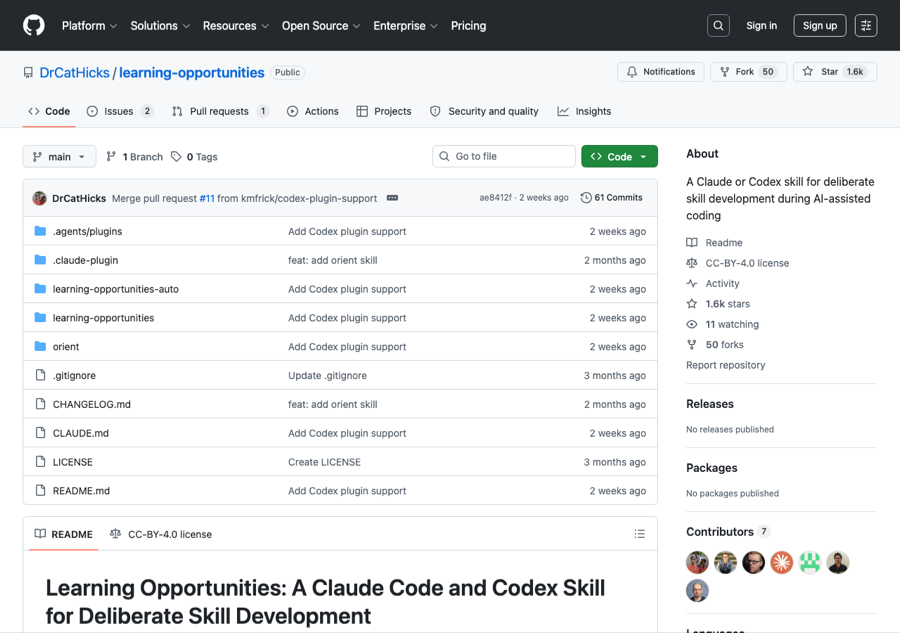The height and width of the screenshot is (633, 900).
Task: Open the GitHub home logo
Action: pyautogui.click(x=34, y=25)
